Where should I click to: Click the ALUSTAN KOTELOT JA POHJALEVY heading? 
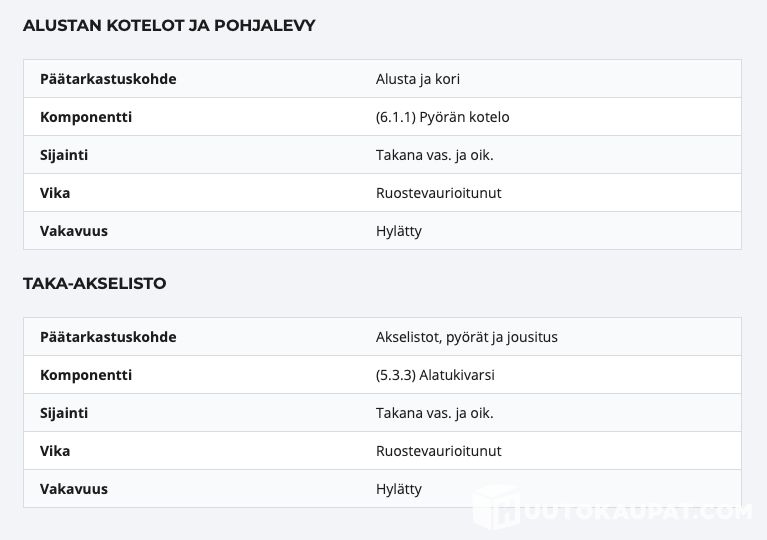click(169, 26)
